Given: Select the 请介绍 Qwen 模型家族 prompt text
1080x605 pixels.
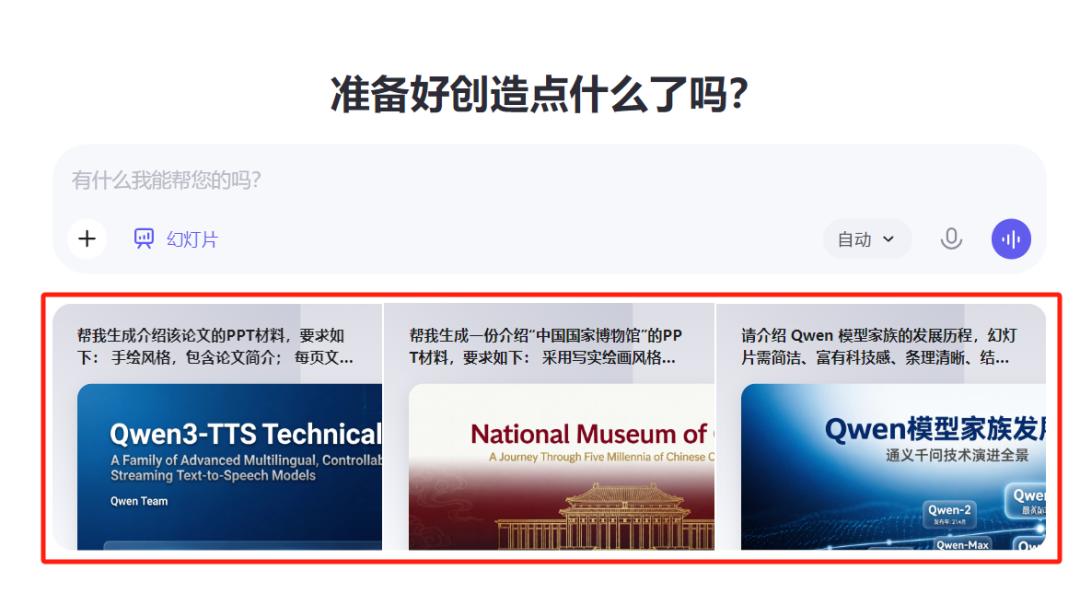Looking at the screenshot, I should pos(878,346).
